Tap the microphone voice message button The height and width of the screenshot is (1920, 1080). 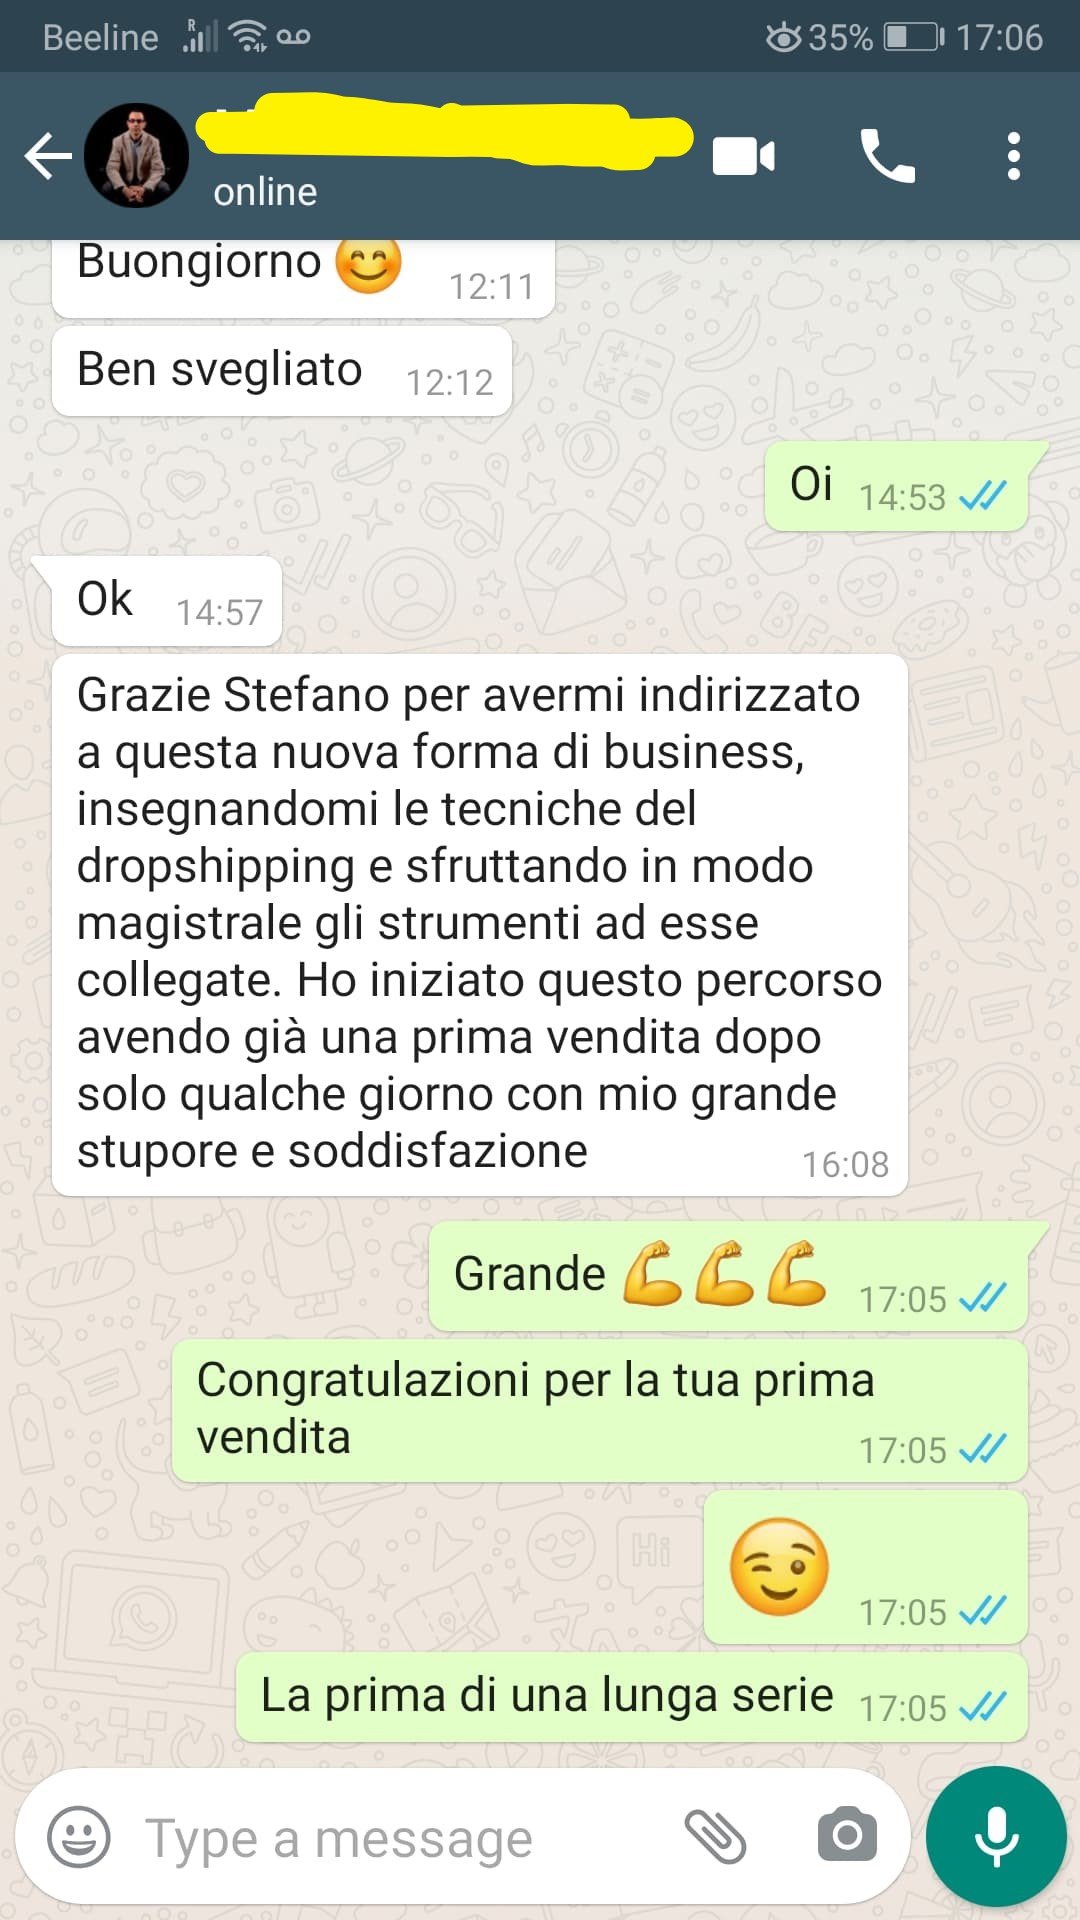(996, 1837)
